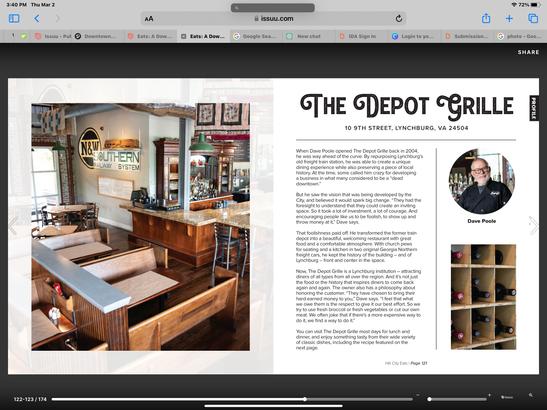
Task: Go to the previous page with left arrow
Action: [x=13, y=225]
